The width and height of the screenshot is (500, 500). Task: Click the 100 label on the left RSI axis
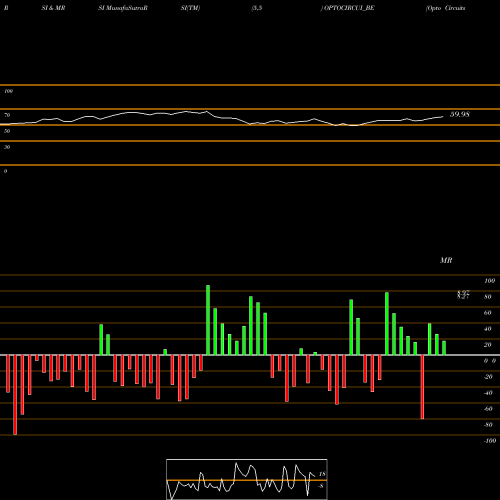(x=8, y=91)
